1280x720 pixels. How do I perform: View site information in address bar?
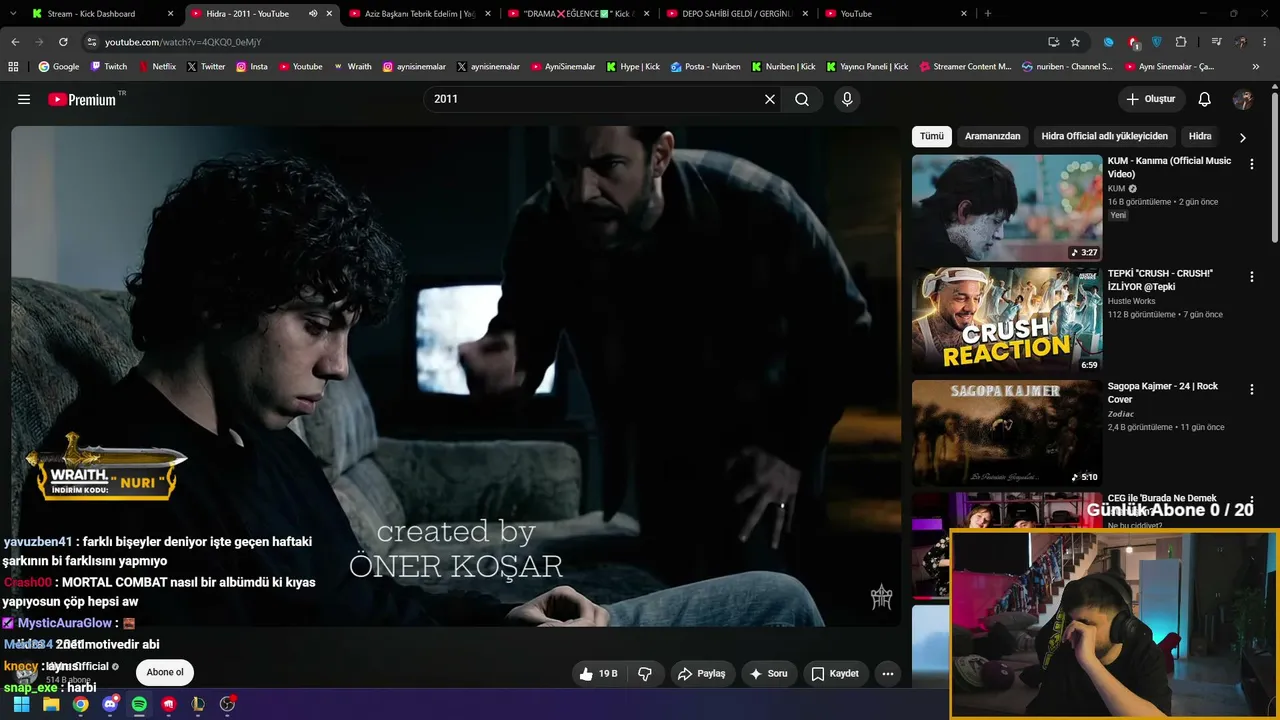tap(92, 42)
